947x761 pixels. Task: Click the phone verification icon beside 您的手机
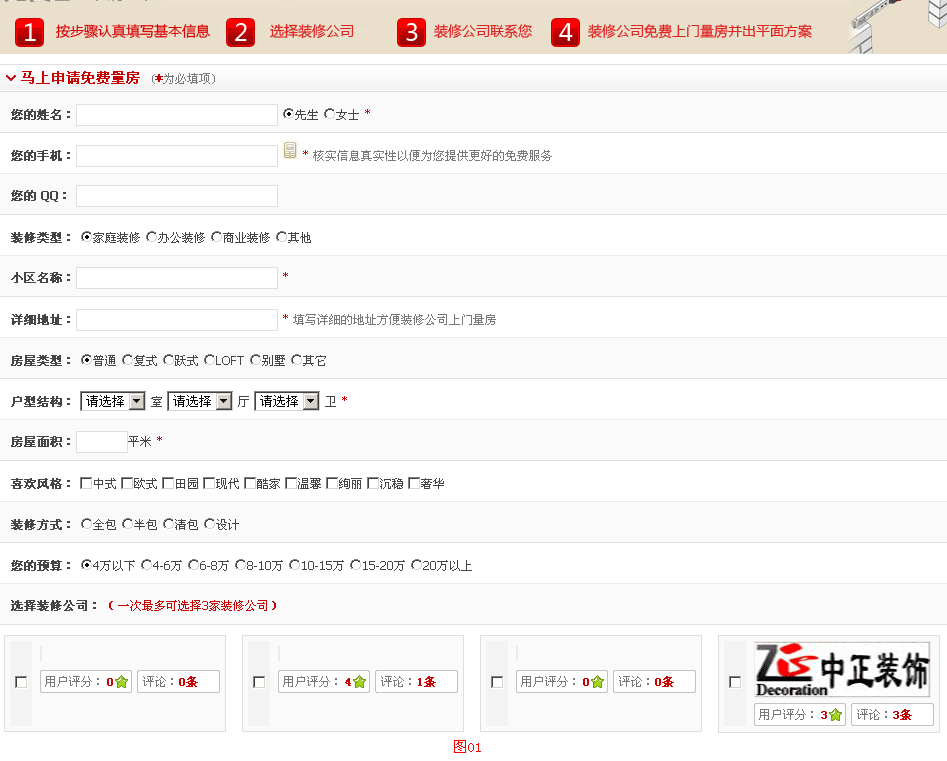289,149
